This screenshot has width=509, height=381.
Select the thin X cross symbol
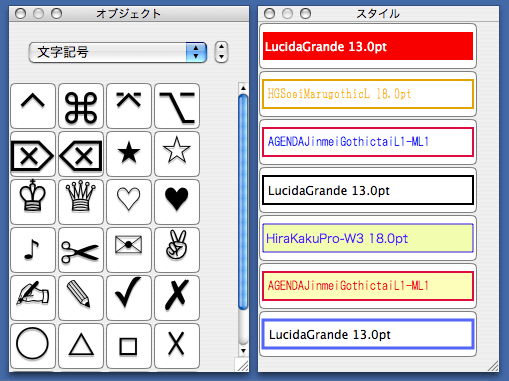coord(177,346)
